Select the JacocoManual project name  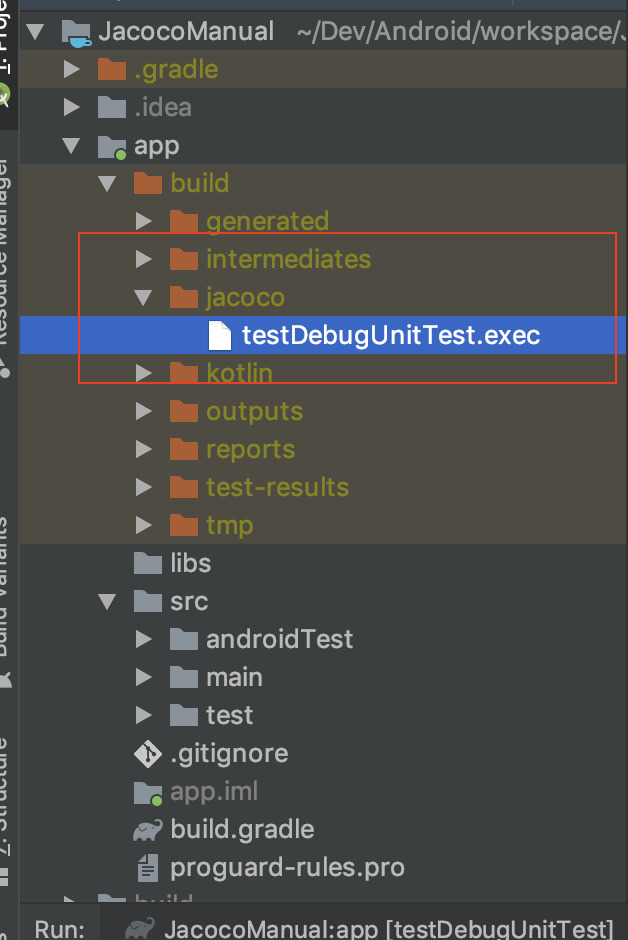(186, 31)
